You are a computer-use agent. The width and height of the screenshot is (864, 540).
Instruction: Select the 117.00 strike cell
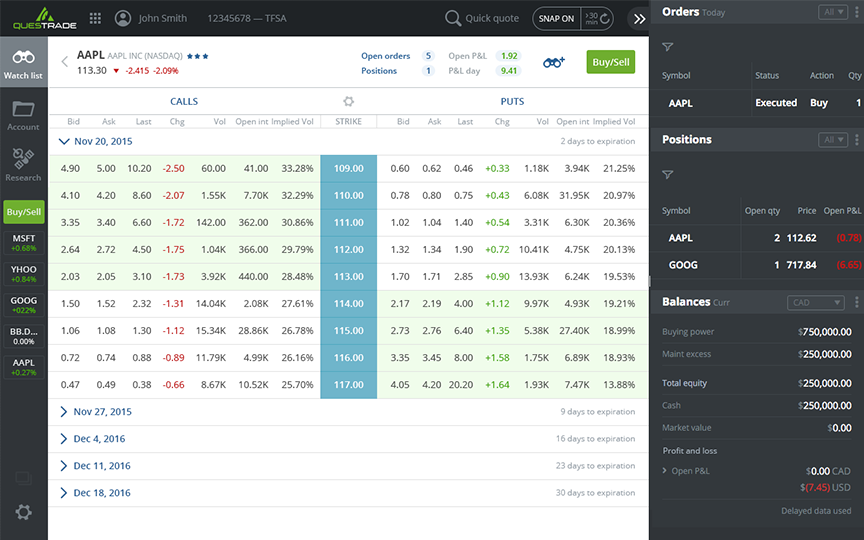coord(348,385)
